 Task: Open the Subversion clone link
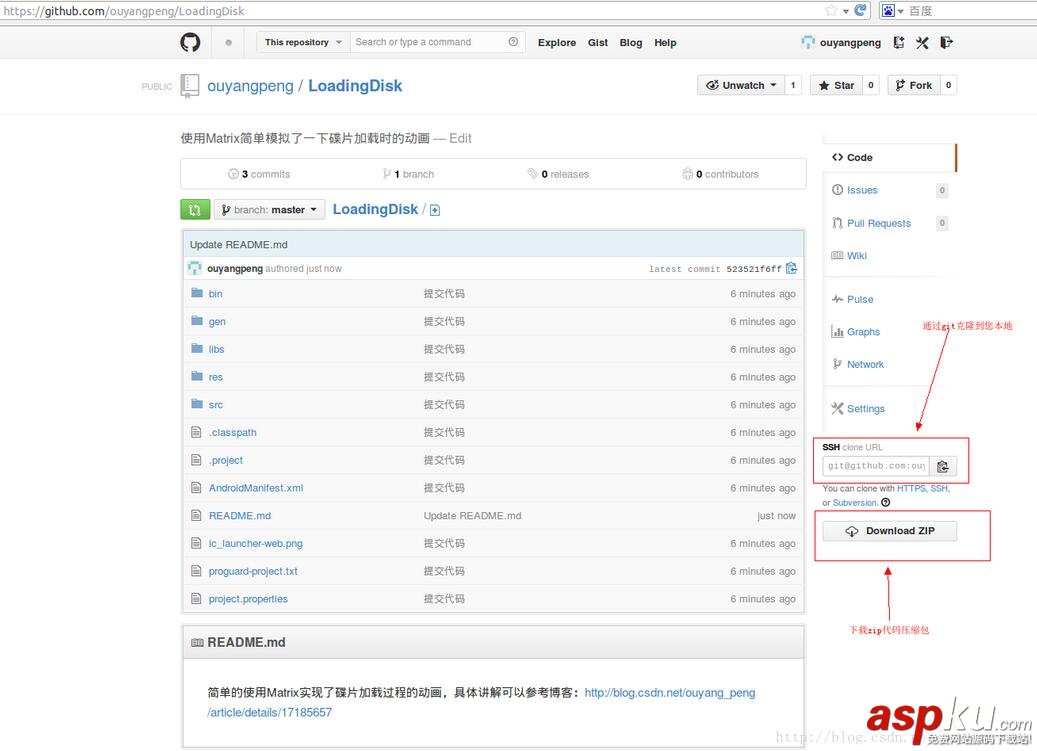coord(854,502)
